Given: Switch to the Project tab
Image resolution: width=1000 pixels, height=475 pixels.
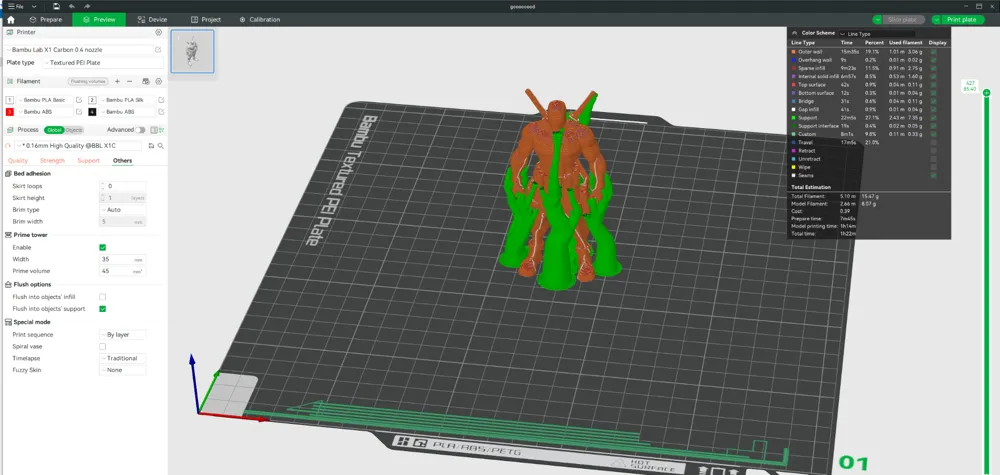Looking at the screenshot, I should [x=205, y=20].
